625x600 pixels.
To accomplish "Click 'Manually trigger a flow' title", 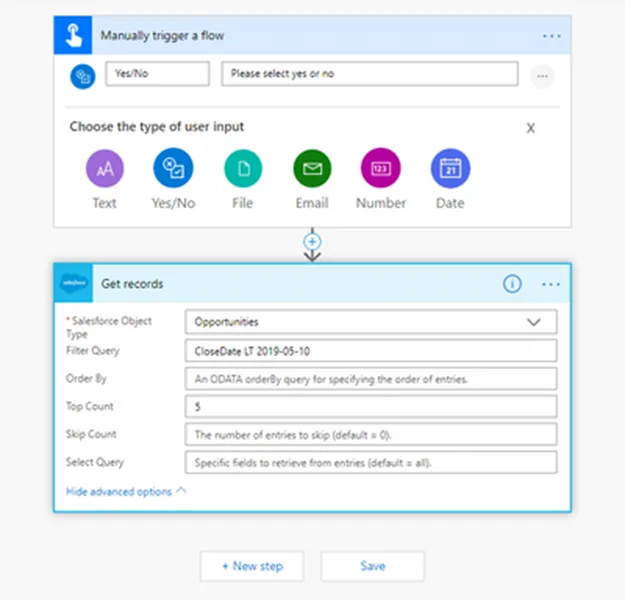I will click(162, 35).
